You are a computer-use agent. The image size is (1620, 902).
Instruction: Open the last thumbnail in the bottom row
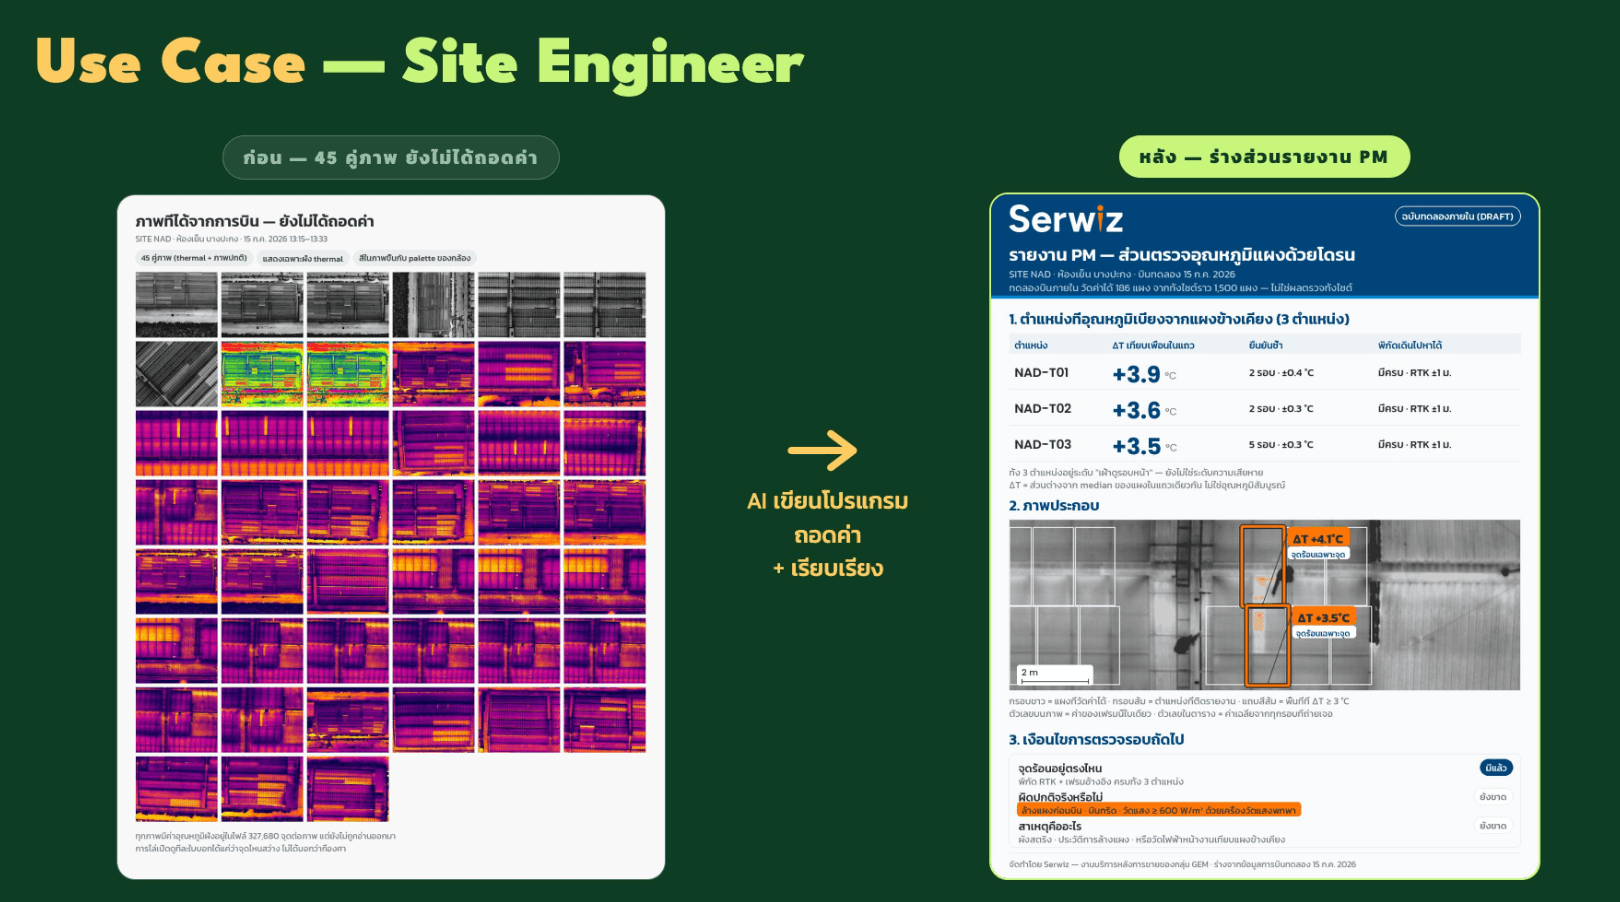[x=347, y=789]
